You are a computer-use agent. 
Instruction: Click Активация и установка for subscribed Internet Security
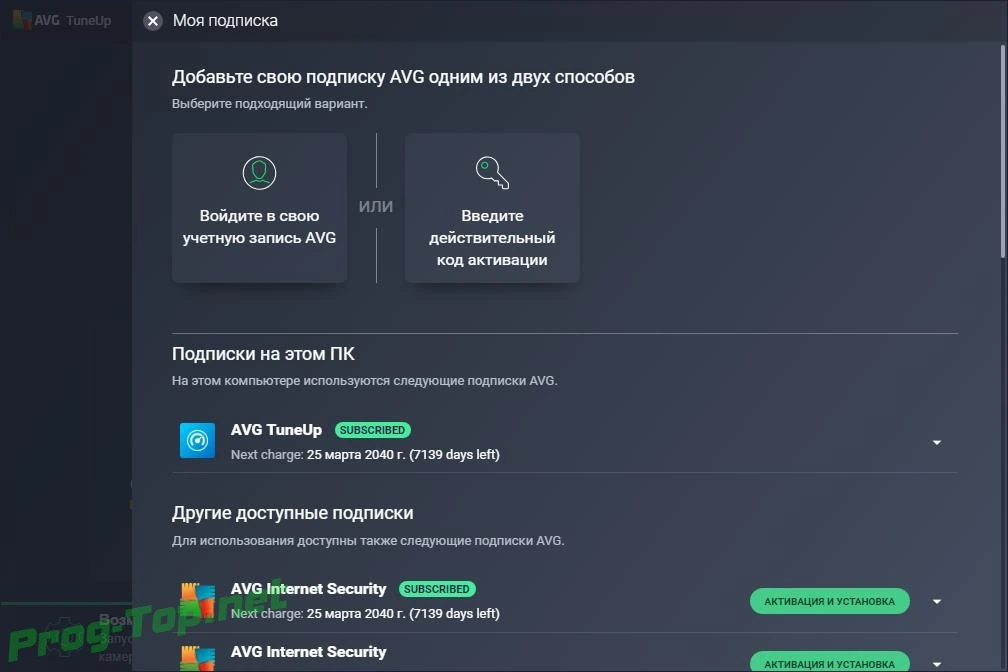tap(829, 601)
